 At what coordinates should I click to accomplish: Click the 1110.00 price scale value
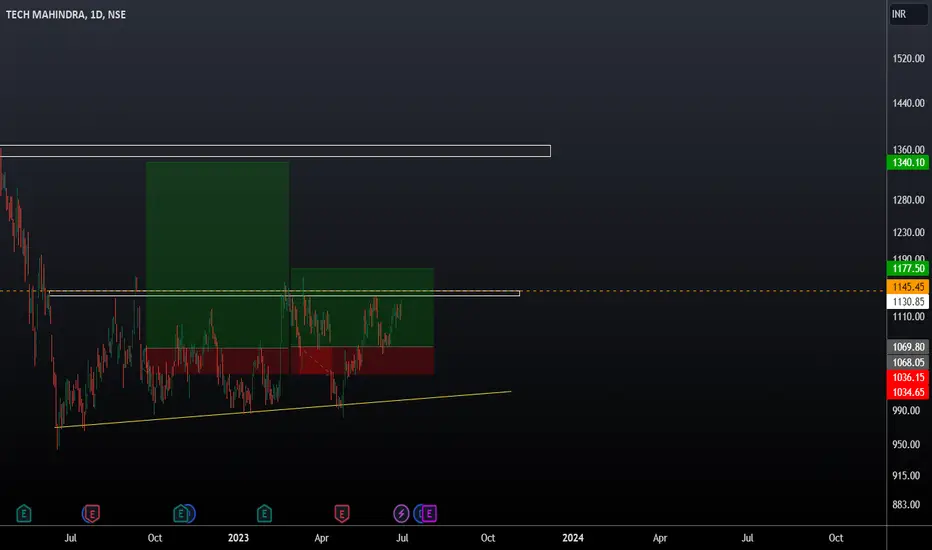click(x=908, y=316)
